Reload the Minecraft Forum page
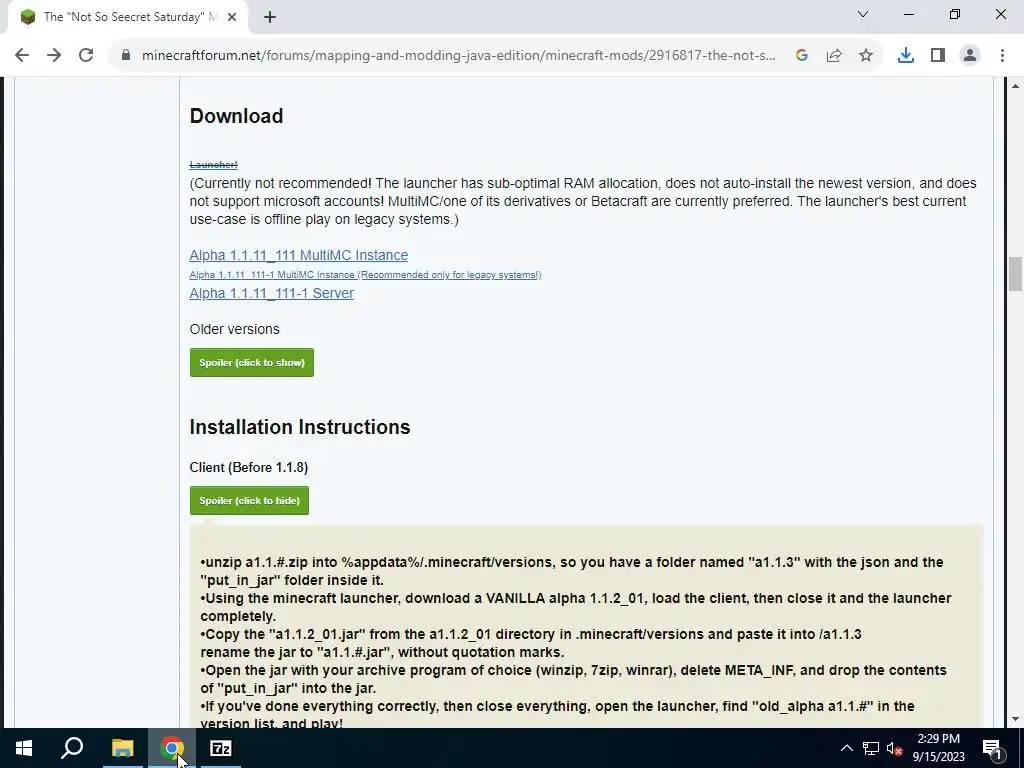 (x=86, y=56)
